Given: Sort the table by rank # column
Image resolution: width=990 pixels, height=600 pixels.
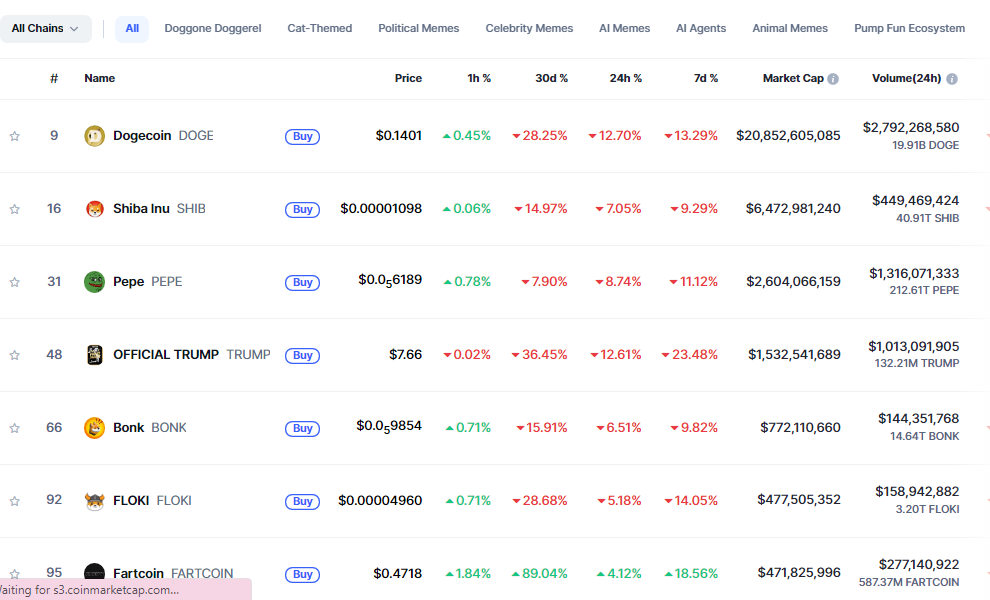Looking at the screenshot, I should point(54,78).
